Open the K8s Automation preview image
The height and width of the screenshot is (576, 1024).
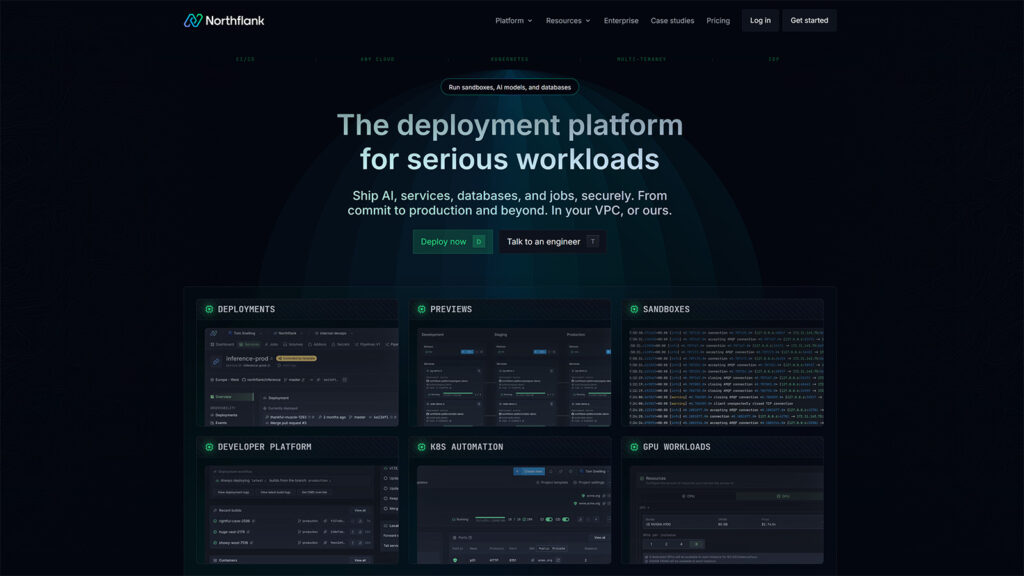coord(514,515)
